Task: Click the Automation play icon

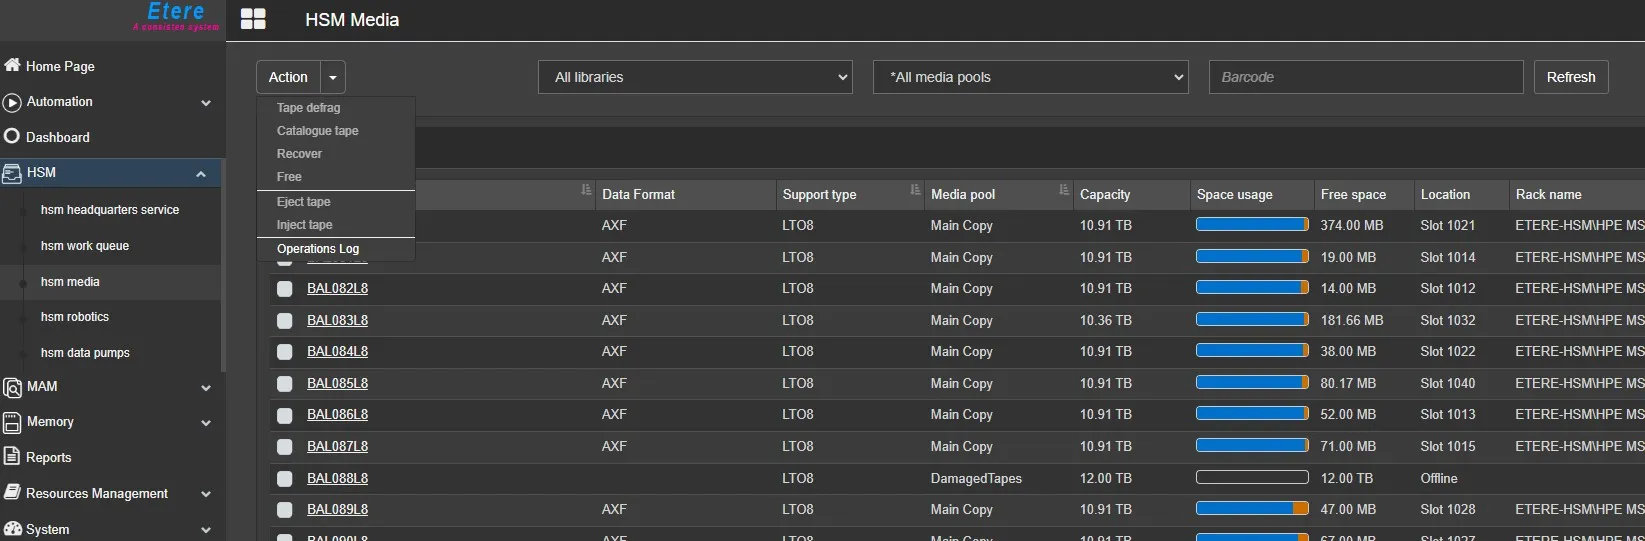Action: 12,102
